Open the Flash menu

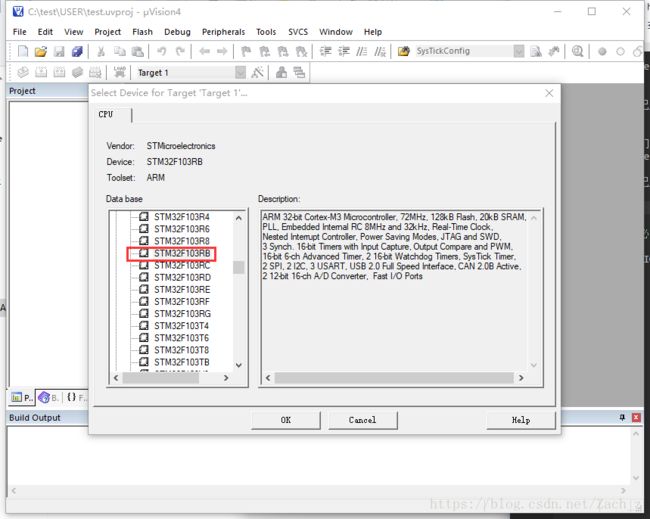143,32
